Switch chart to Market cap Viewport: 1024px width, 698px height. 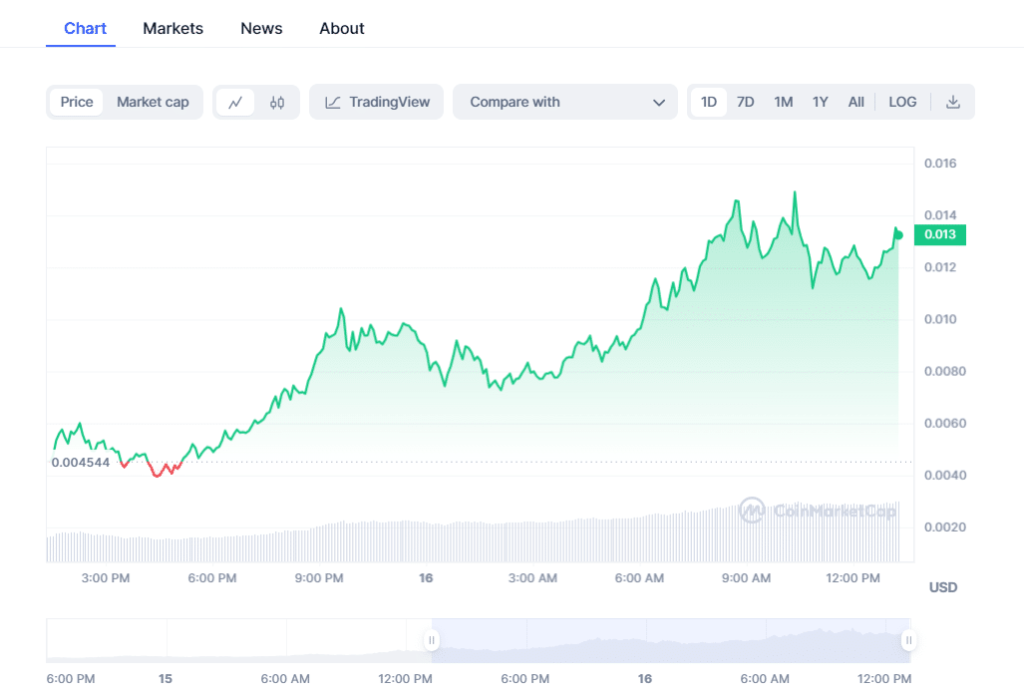[152, 102]
